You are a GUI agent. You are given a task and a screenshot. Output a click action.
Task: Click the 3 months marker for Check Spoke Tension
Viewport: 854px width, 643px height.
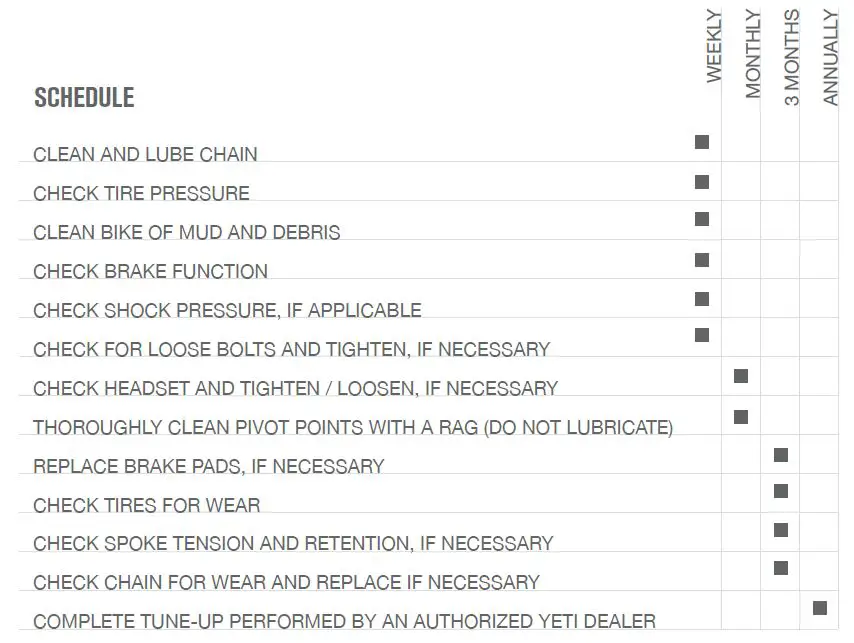click(x=781, y=530)
